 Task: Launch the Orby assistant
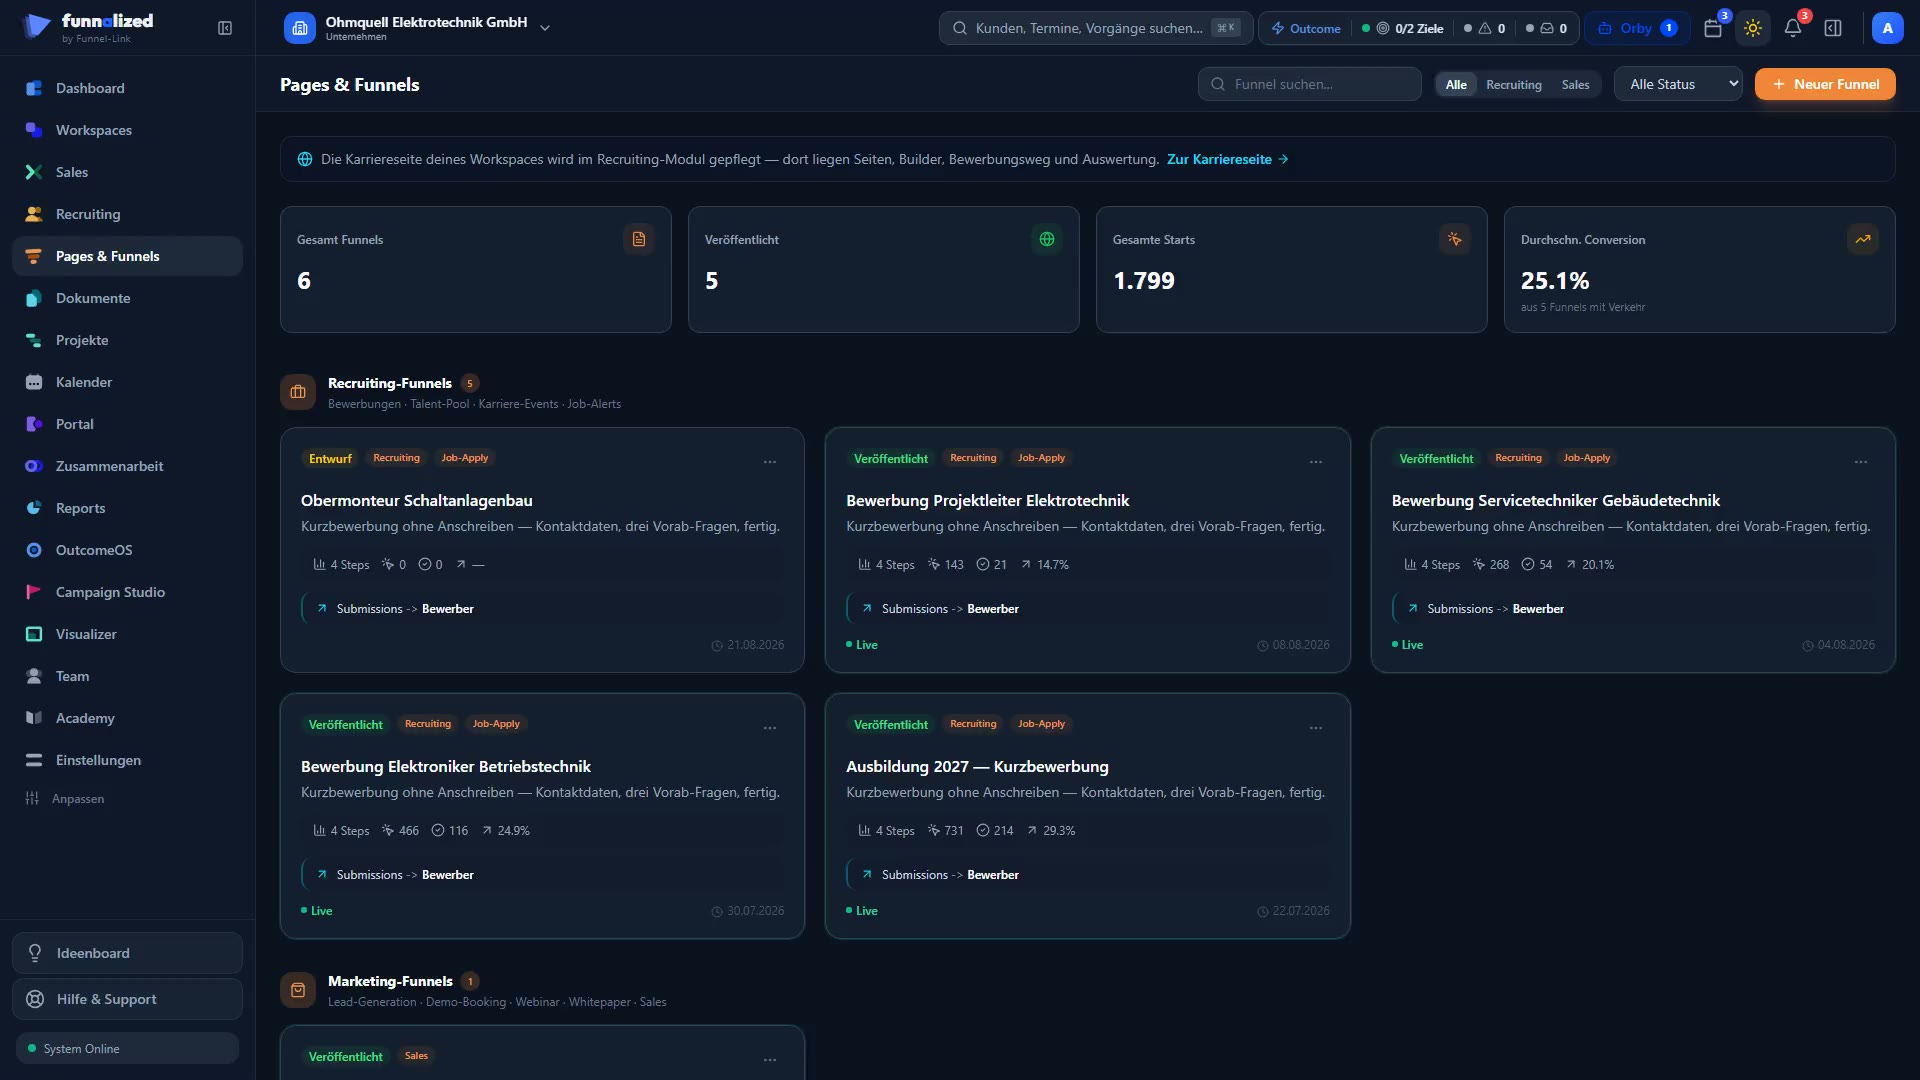point(1637,28)
